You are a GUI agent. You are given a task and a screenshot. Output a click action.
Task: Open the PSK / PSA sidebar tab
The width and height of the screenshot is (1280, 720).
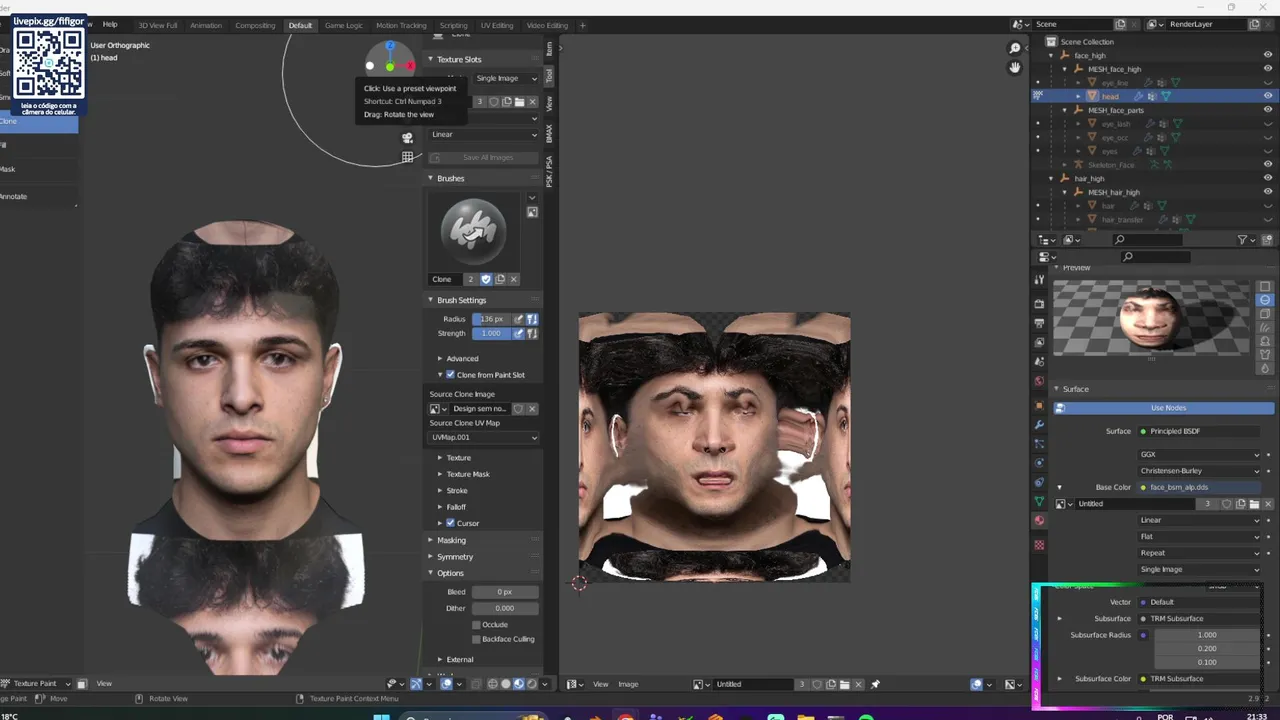click(x=550, y=170)
